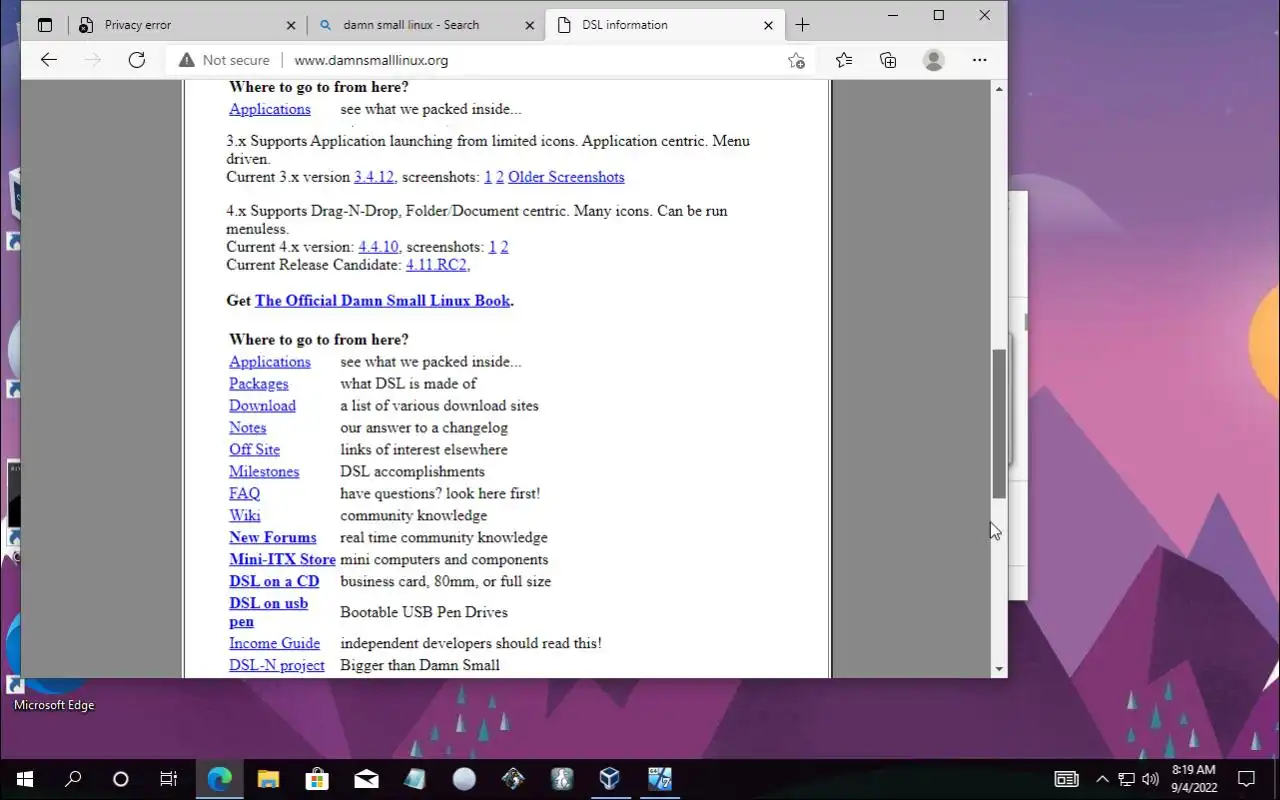Open the DSL on a CD link
Screen dimensions: 1280x800
click(274, 582)
